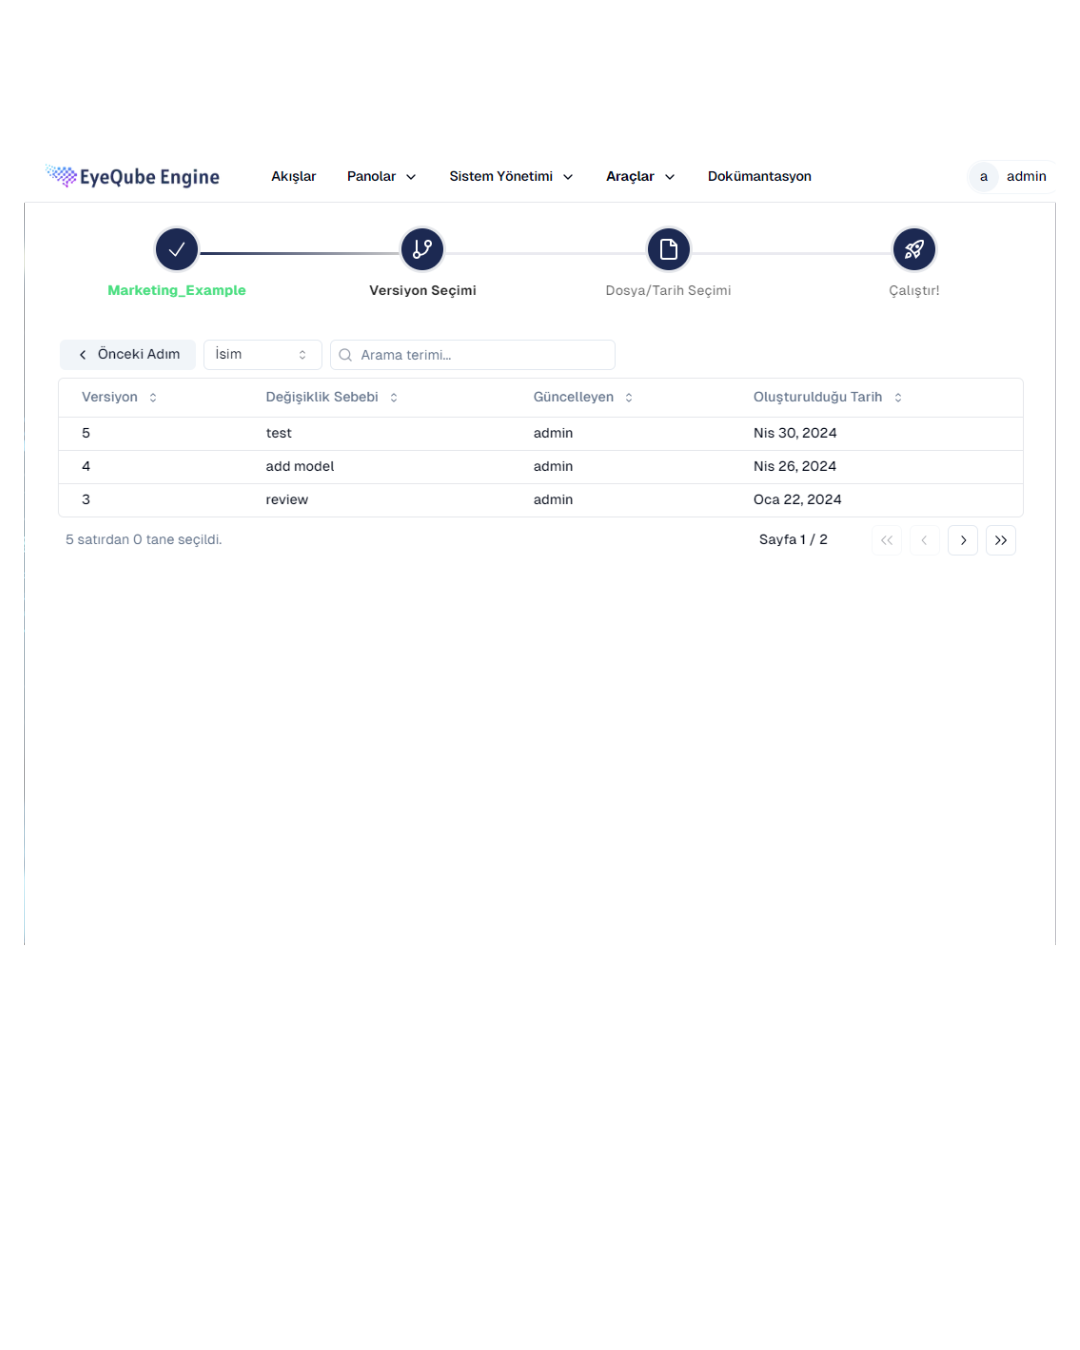Go to next page with right chevron
The width and height of the screenshot is (1080, 1350).
tap(962, 540)
